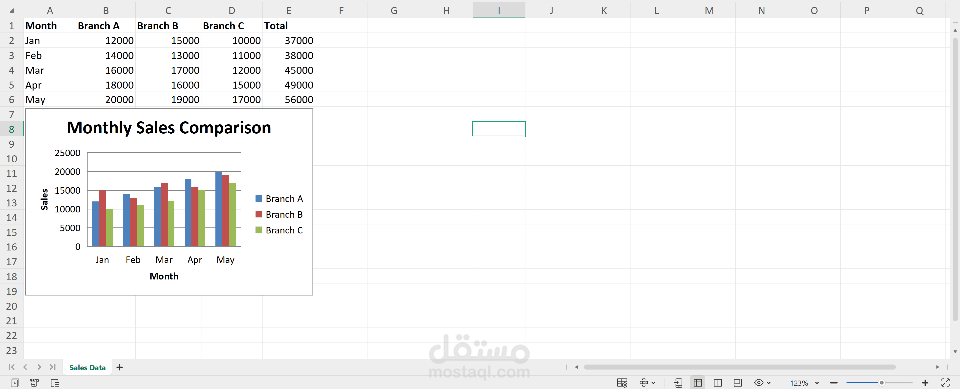
Task: Click the Mar green Branch C bar
Action: pyautogui.click(x=171, y=224)
